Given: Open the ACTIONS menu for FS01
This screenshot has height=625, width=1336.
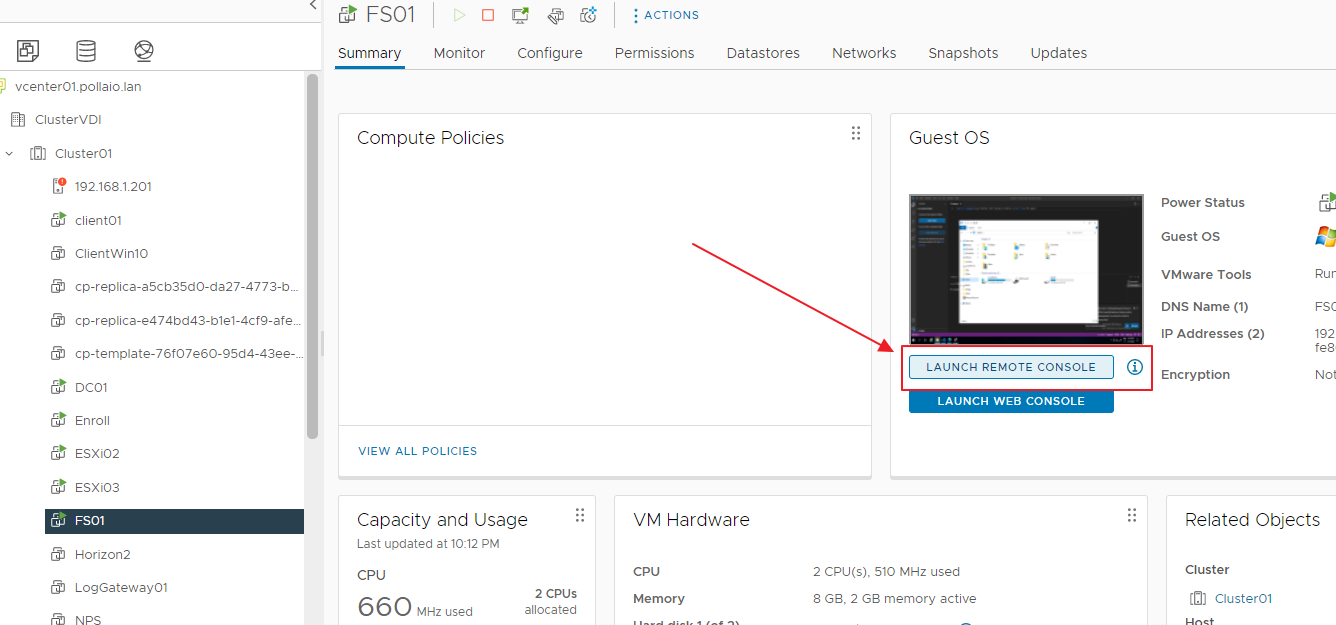Looking at the screenshot, I should point(664,15).
